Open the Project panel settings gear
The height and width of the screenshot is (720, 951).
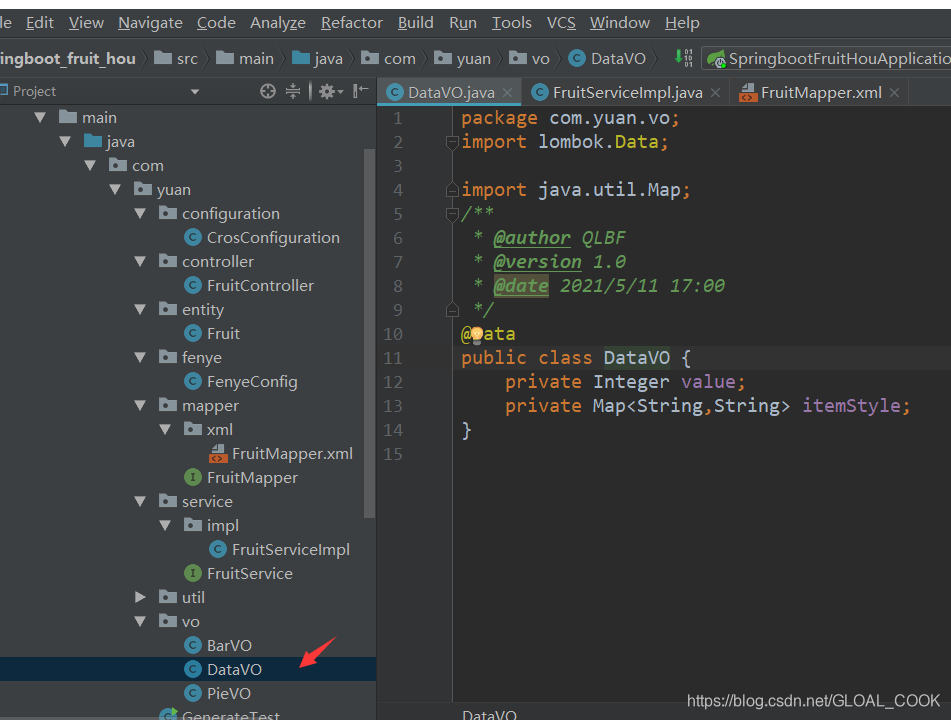(331, 91)
